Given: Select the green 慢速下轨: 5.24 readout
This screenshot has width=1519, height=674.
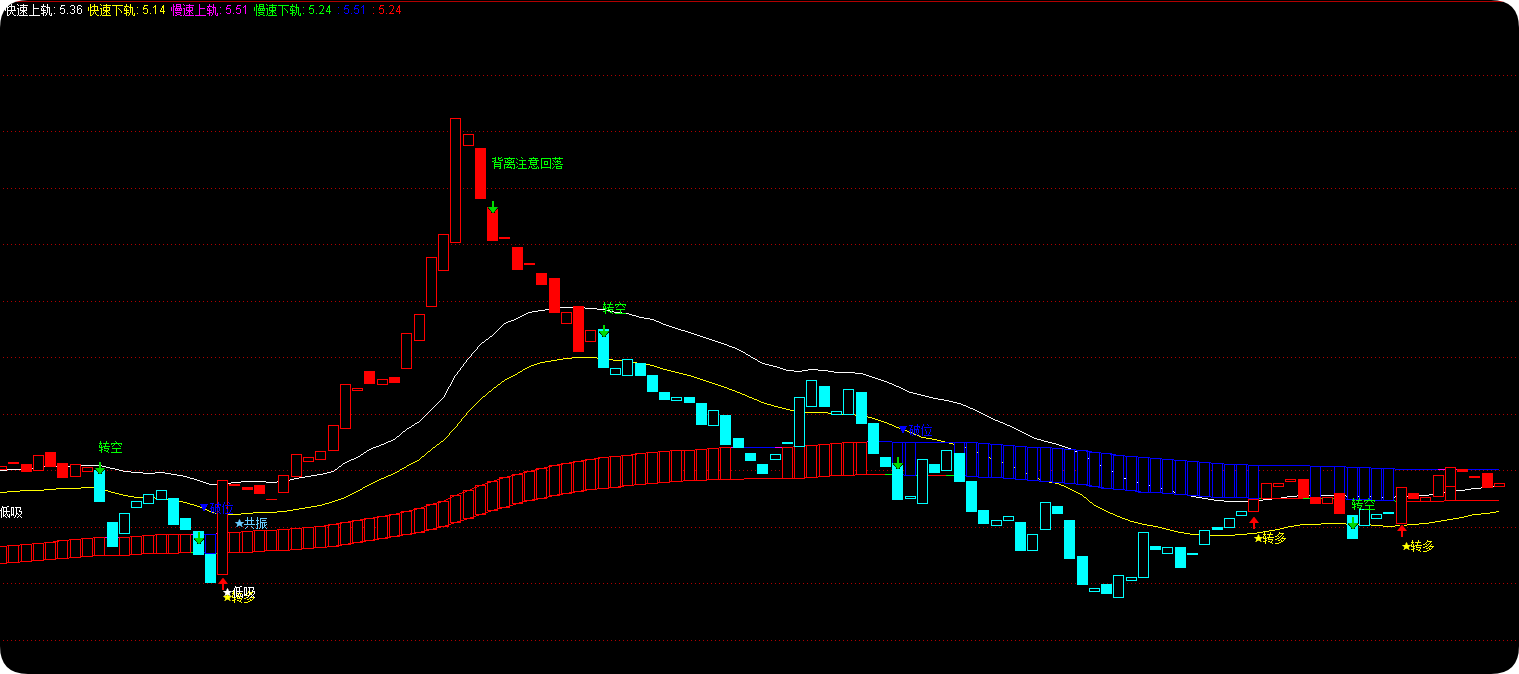Looking at the screenshot, I should (x=293, y=10).
